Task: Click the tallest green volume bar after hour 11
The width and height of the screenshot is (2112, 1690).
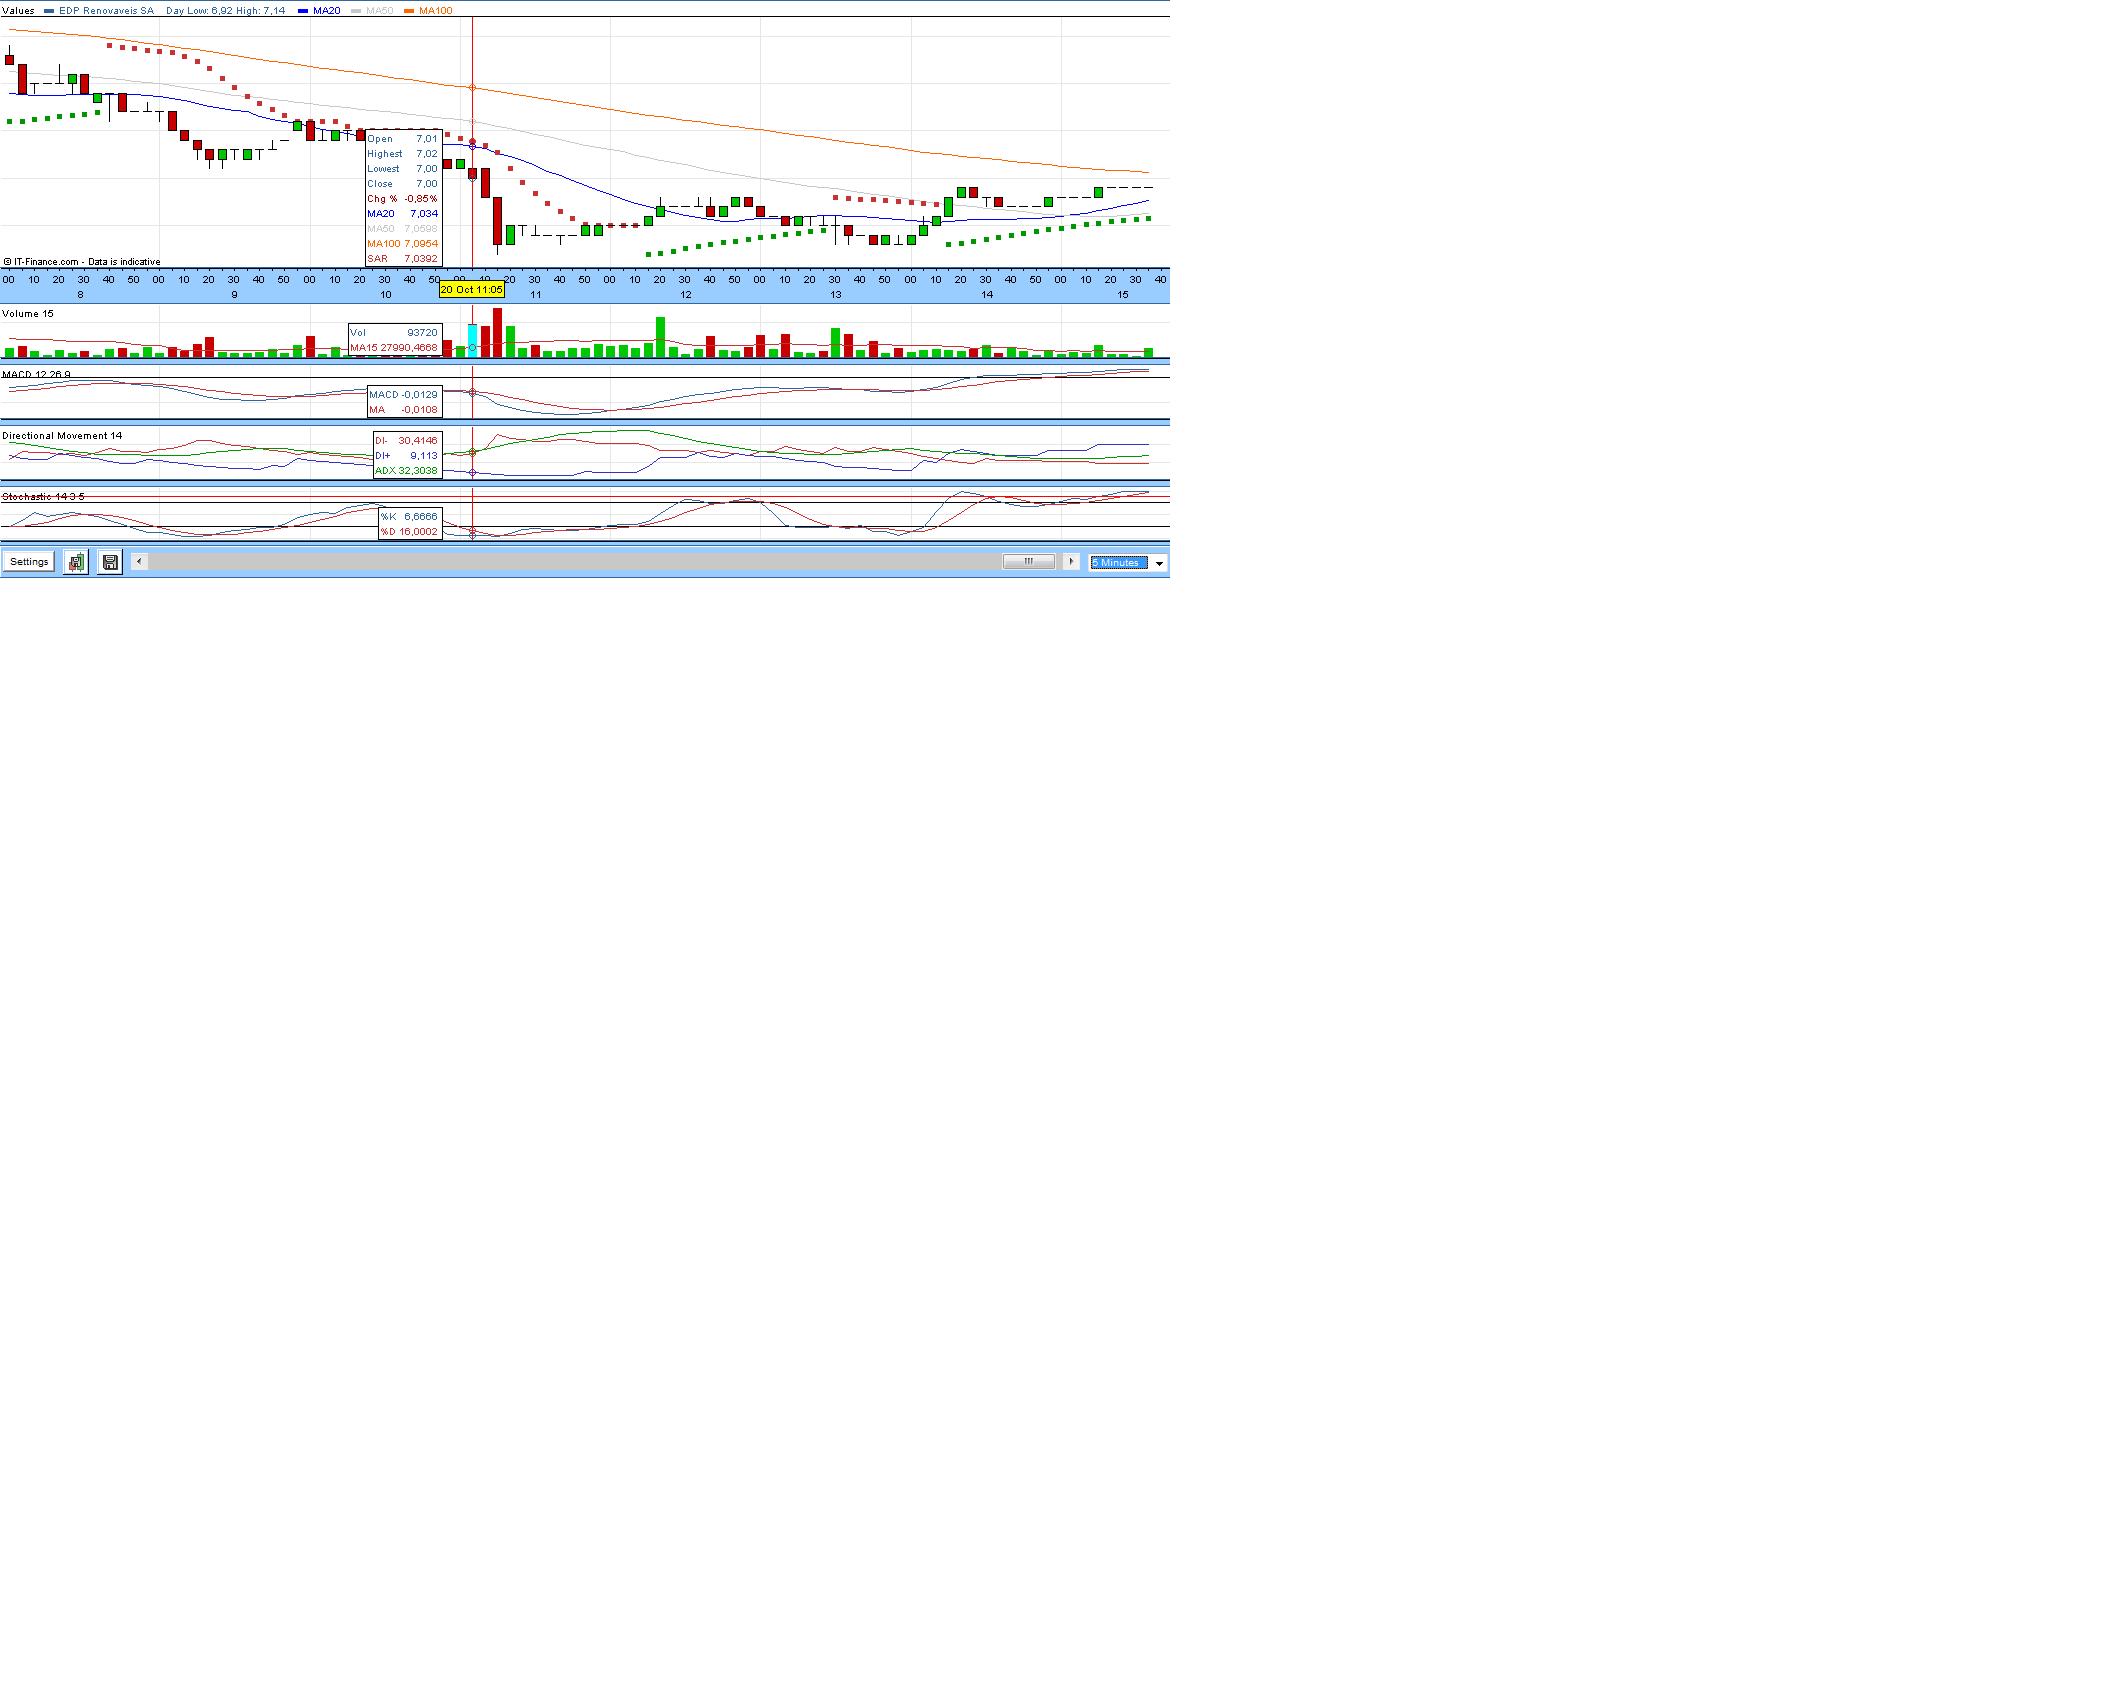Action: tap(660, 337)
